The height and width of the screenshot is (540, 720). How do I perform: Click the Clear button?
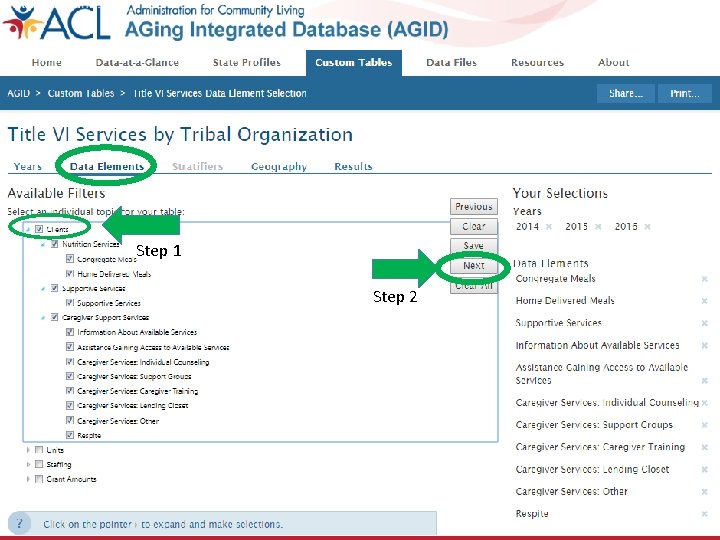[474, 226]
